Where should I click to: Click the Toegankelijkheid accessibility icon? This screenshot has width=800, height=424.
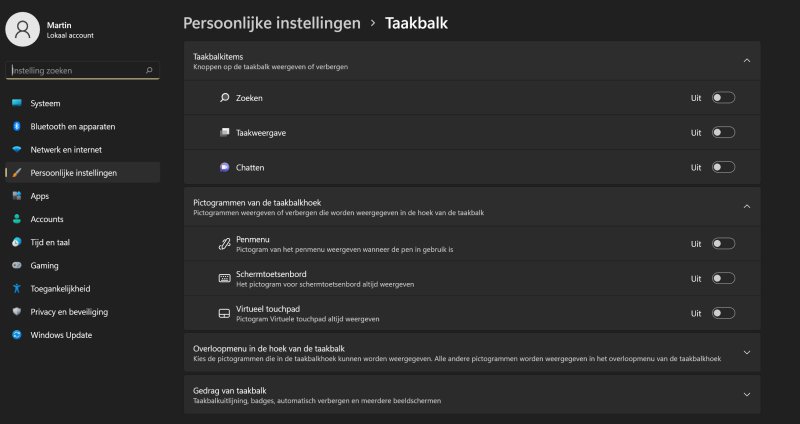tap(17, 288)
